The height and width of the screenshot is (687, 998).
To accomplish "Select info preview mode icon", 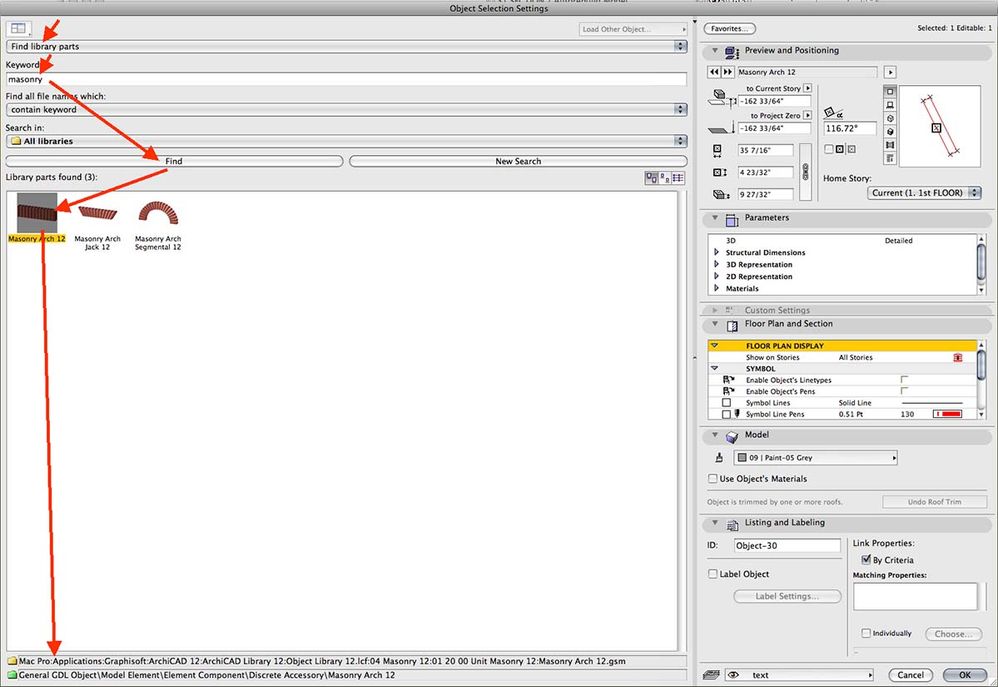I will tap(890, 158).
